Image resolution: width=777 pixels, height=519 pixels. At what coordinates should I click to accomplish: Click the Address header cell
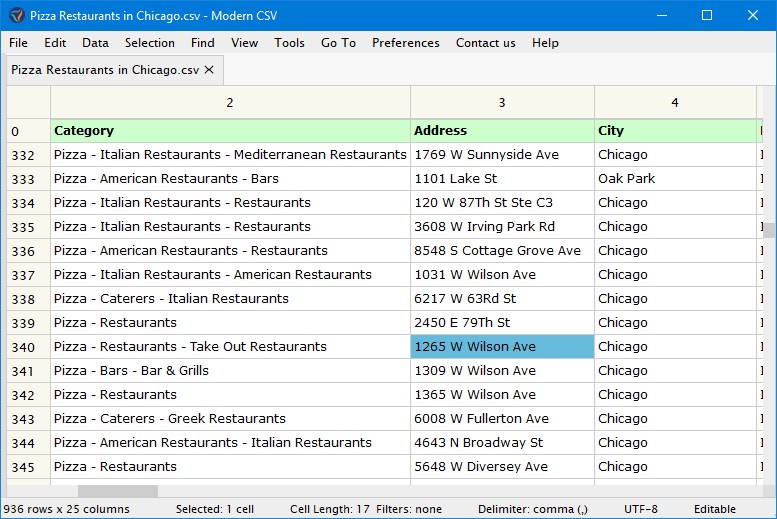pos(502,131)
